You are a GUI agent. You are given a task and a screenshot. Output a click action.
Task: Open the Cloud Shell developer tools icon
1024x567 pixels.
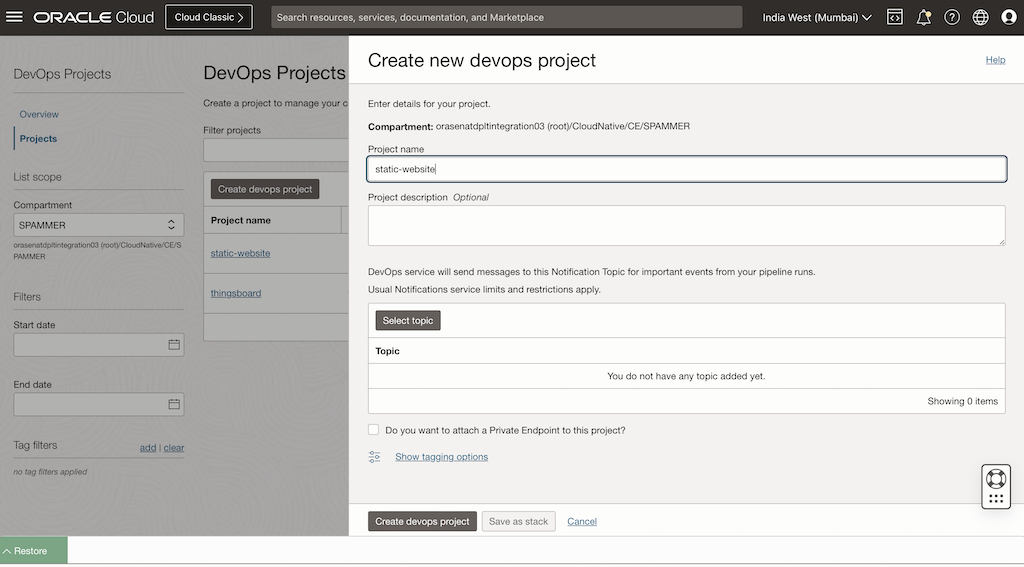(x=895, y=17)
